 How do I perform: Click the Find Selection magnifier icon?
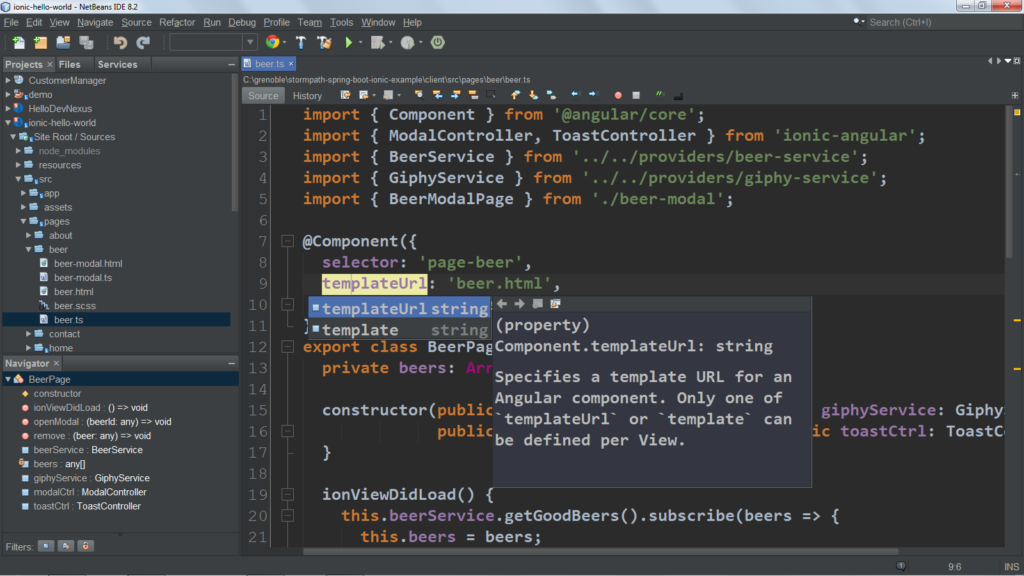point(420,95)
